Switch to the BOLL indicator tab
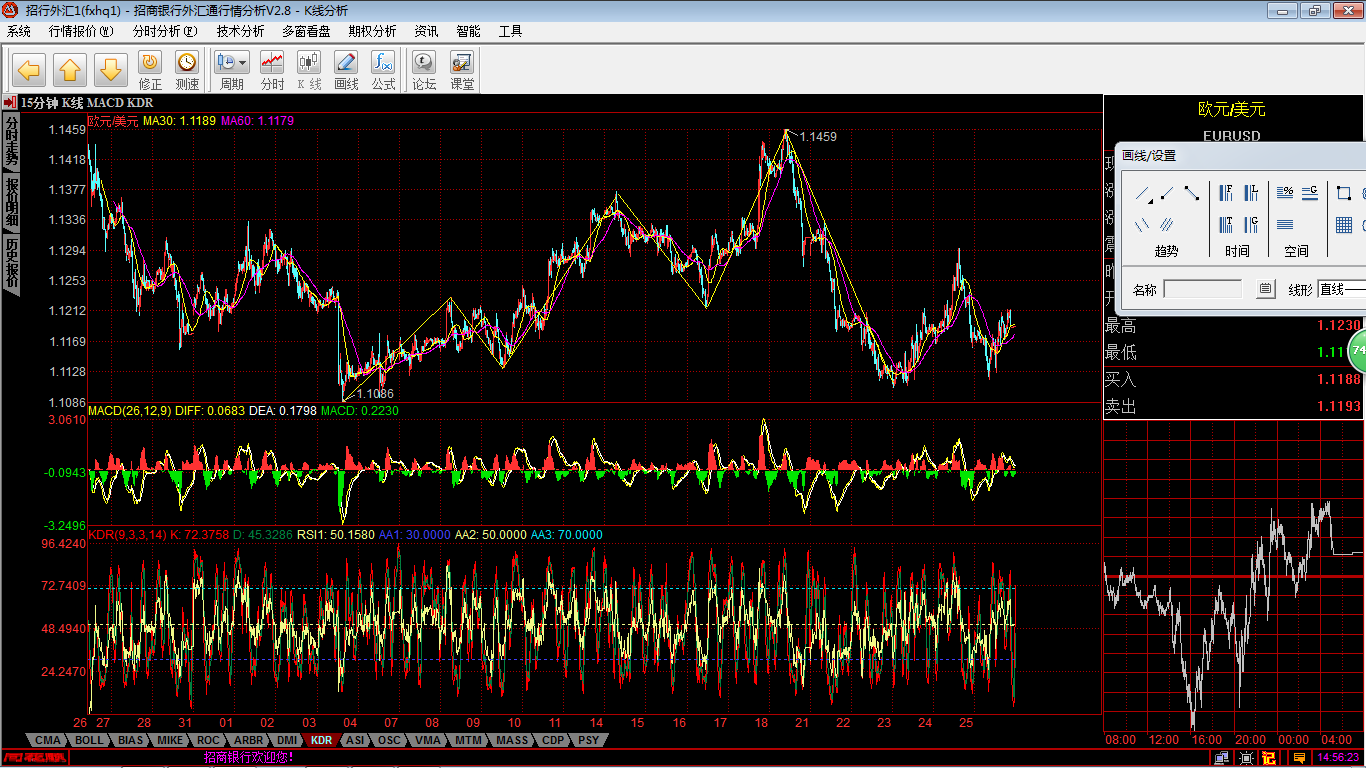Screen dimensions: 1366x768 coord(89,741)
